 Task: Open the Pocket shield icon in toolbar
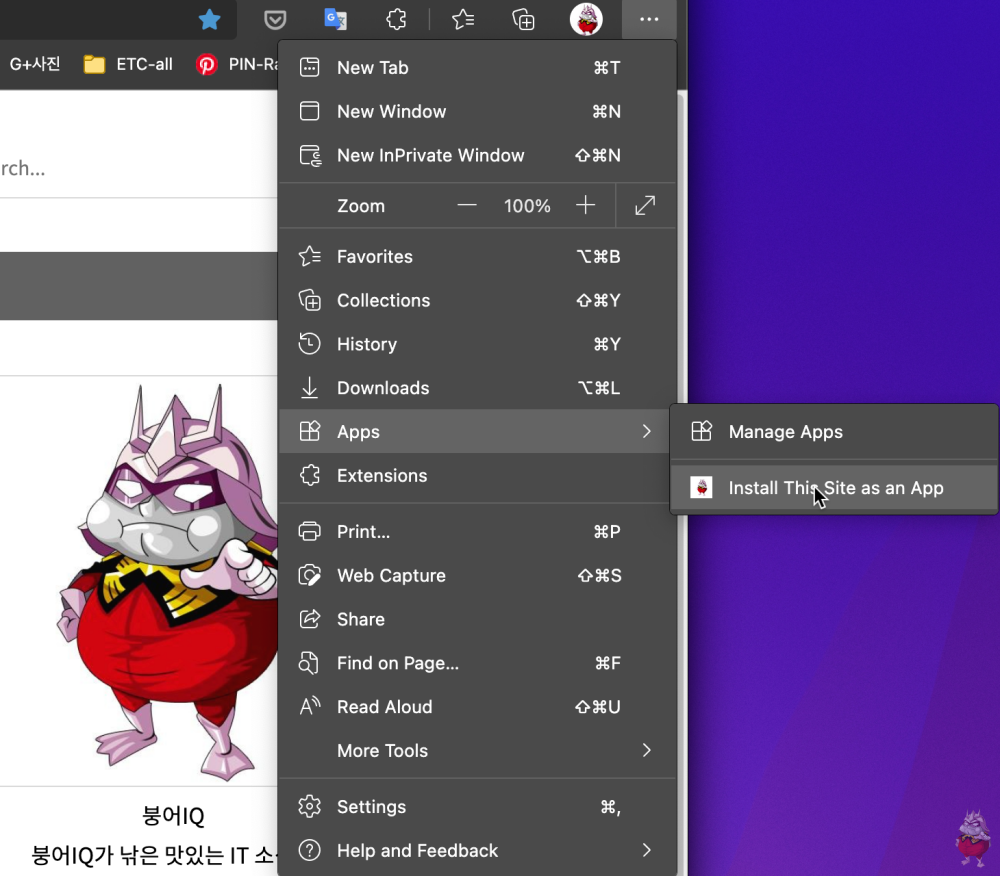point(275,20)
